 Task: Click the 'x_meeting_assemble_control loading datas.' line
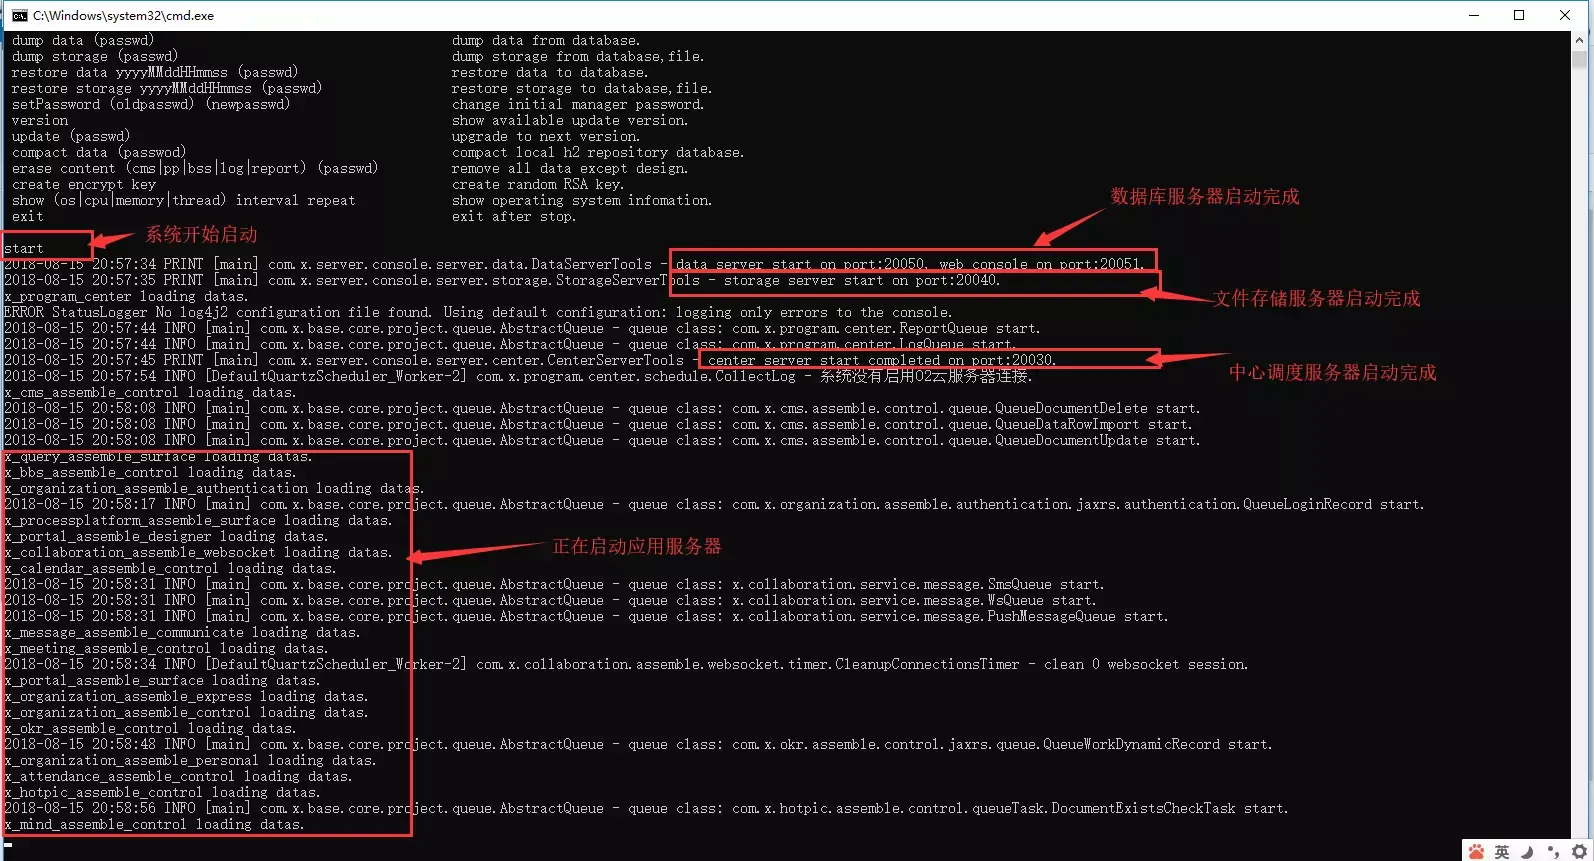tap(166, 649)
